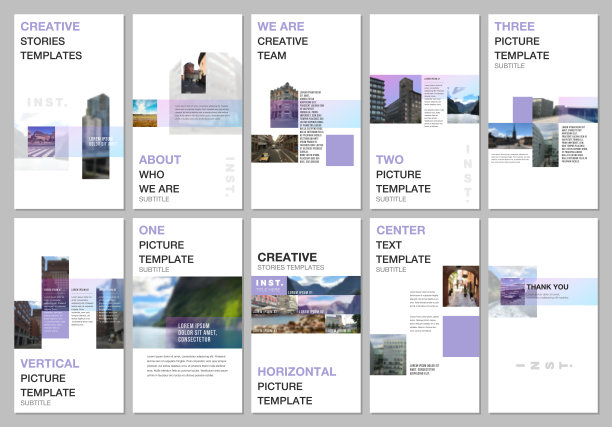The image size is (612, 427).
Task: Select the golden field landscape photo
Action: click(x=145, y=113)
